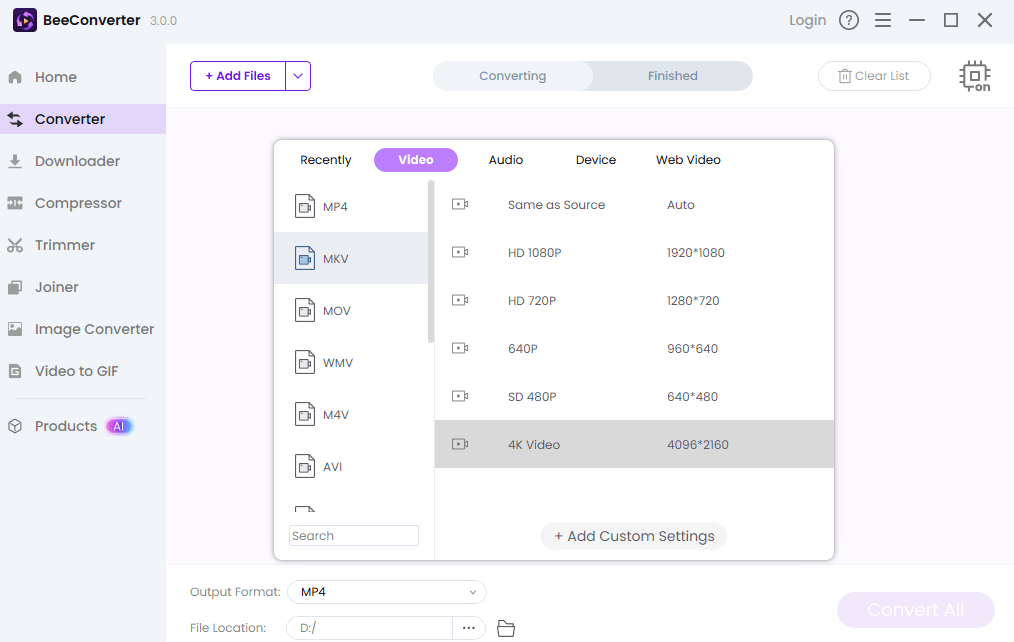1014x642 pixels.
Task: Select the HD 1080P preset label
Action: [535, 252]
